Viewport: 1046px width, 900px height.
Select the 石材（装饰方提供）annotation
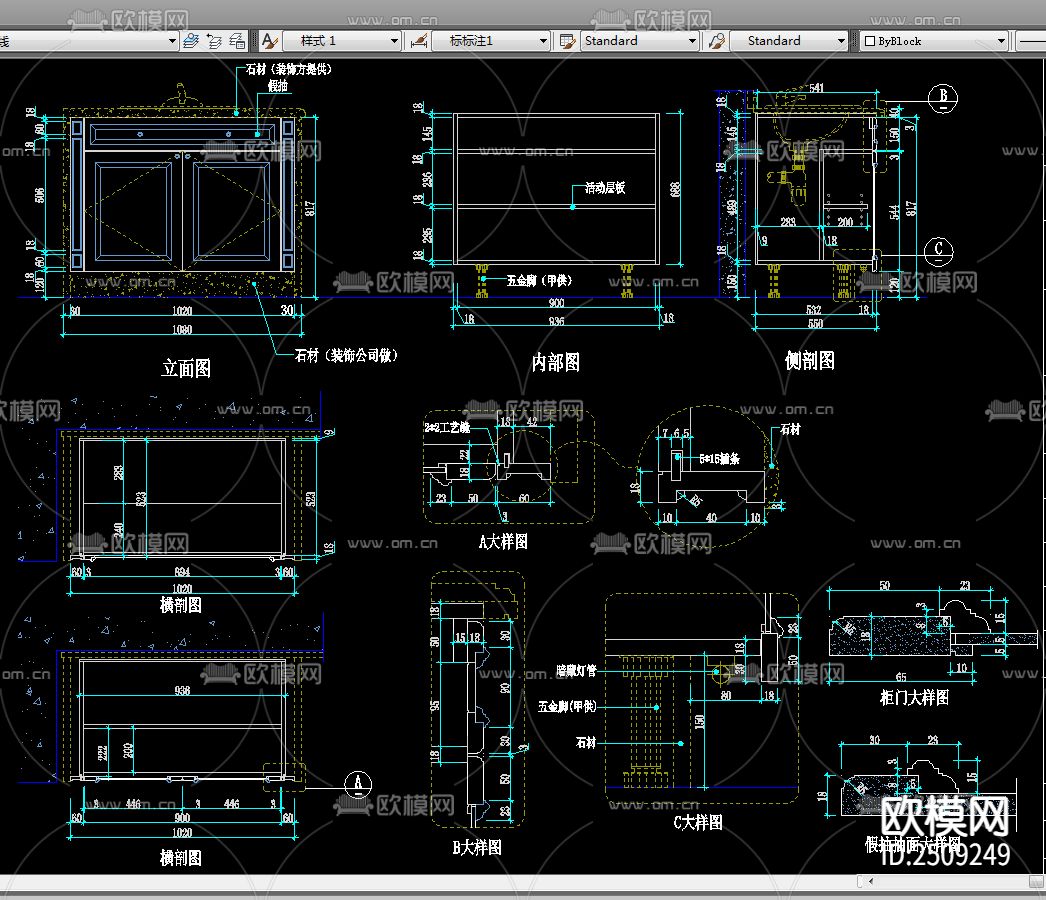pos(288,69)
